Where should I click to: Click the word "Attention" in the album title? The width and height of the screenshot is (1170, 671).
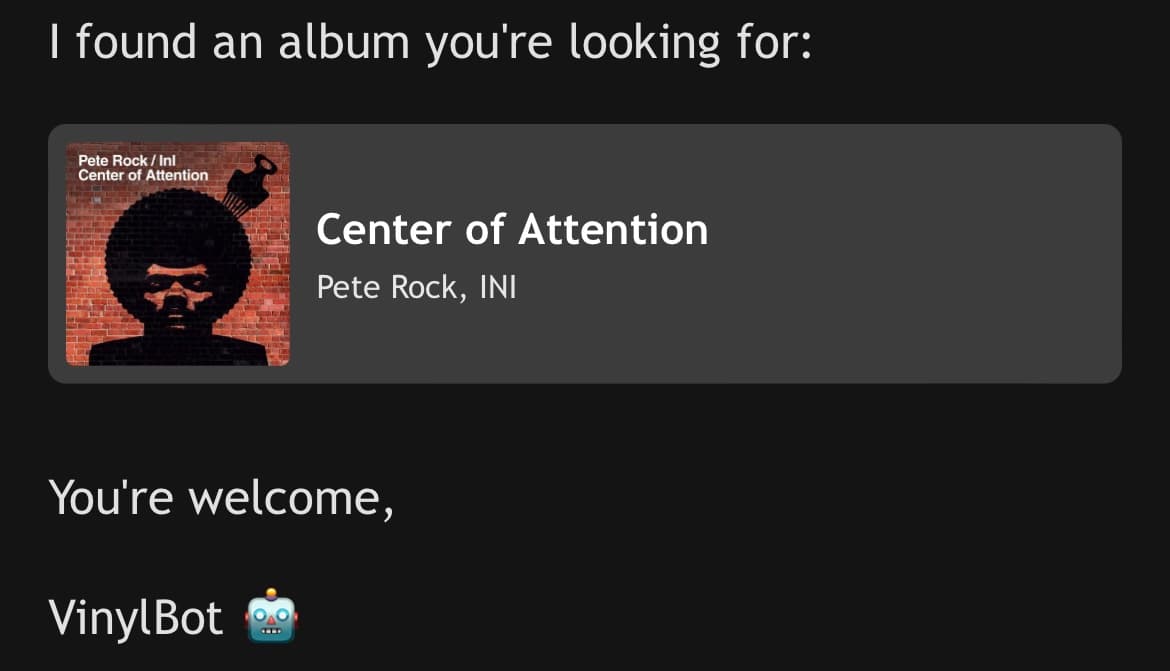pos(612,230)
